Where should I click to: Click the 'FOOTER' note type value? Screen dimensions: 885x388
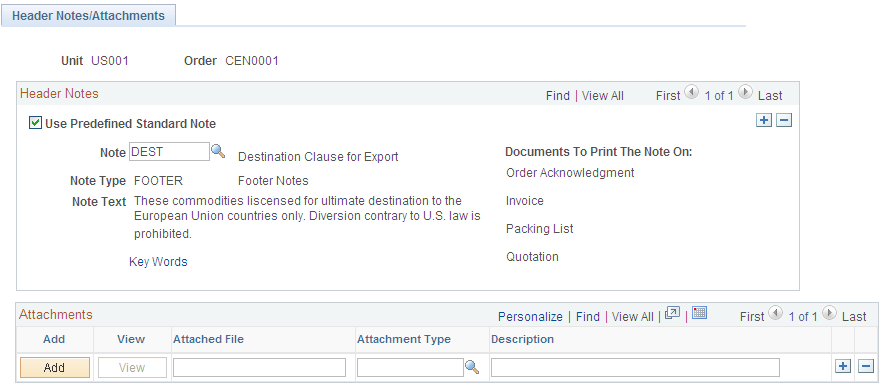click(x=158, y=181)
